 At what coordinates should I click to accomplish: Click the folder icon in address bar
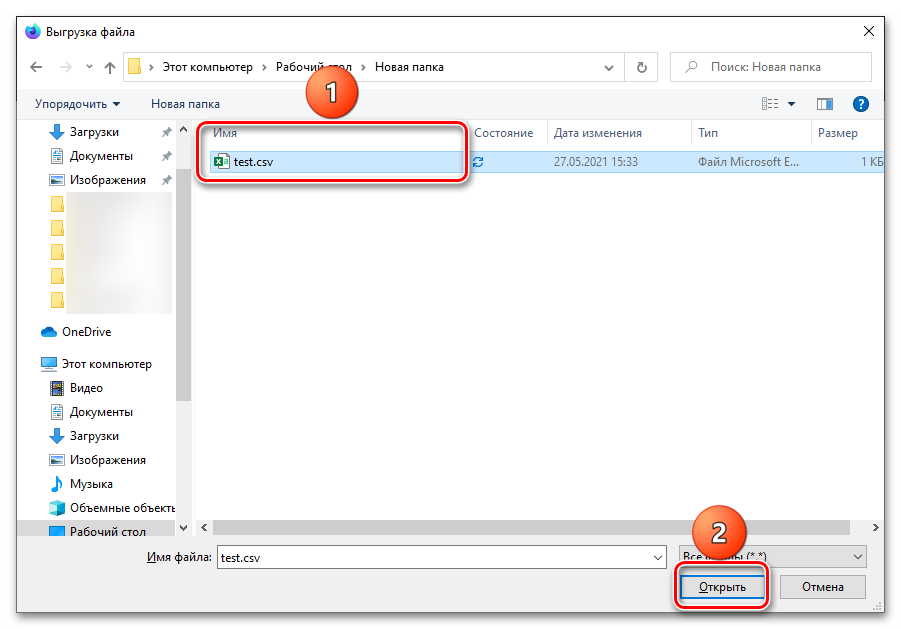coord(134,67)
